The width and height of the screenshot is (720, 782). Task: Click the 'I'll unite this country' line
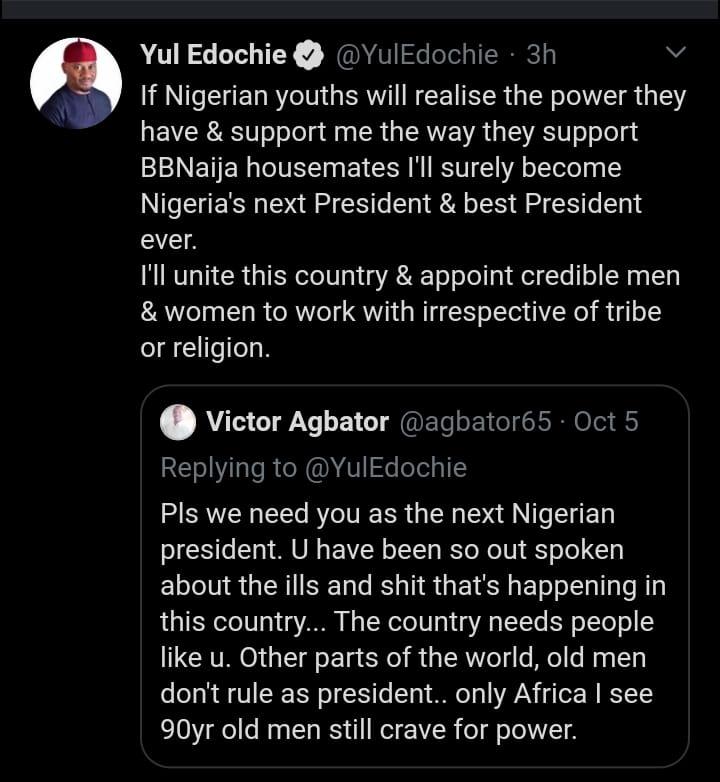pos(410,275)
